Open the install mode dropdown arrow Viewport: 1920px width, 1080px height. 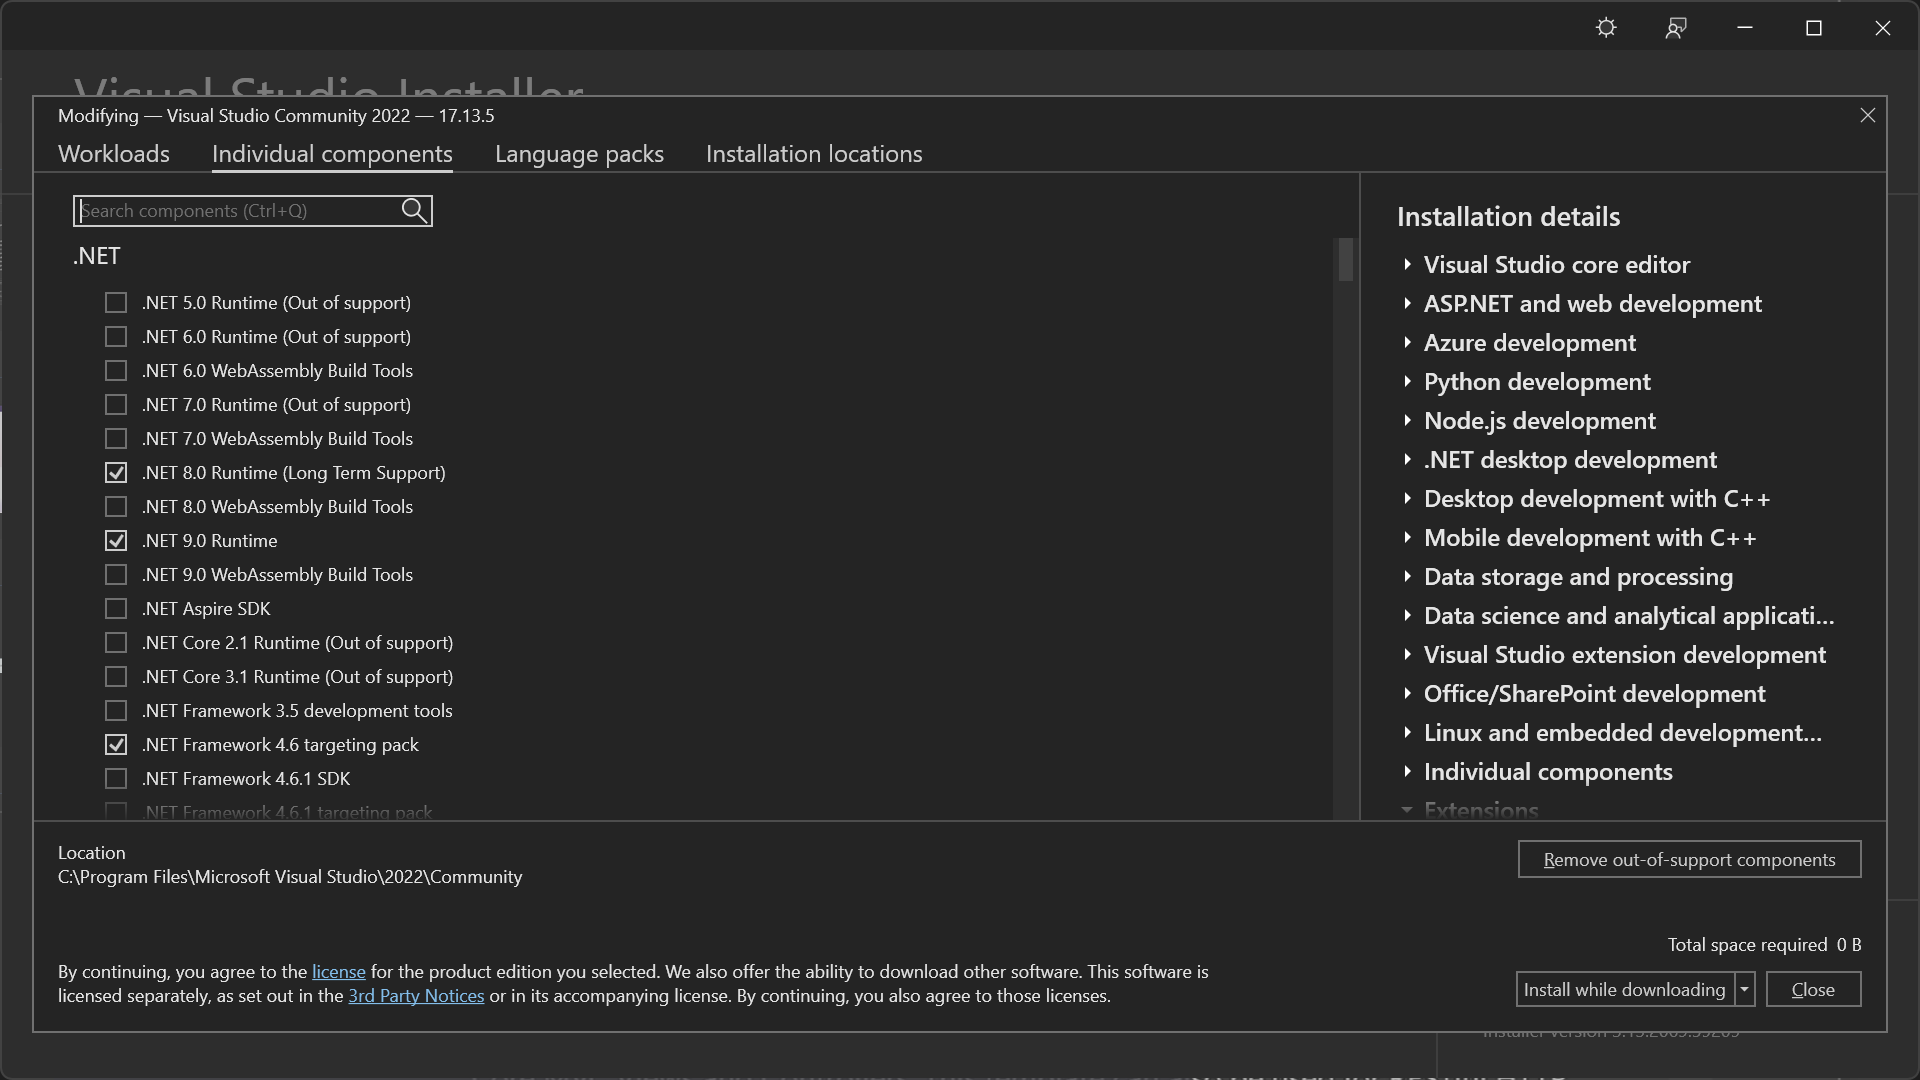tap(1744, 989)
